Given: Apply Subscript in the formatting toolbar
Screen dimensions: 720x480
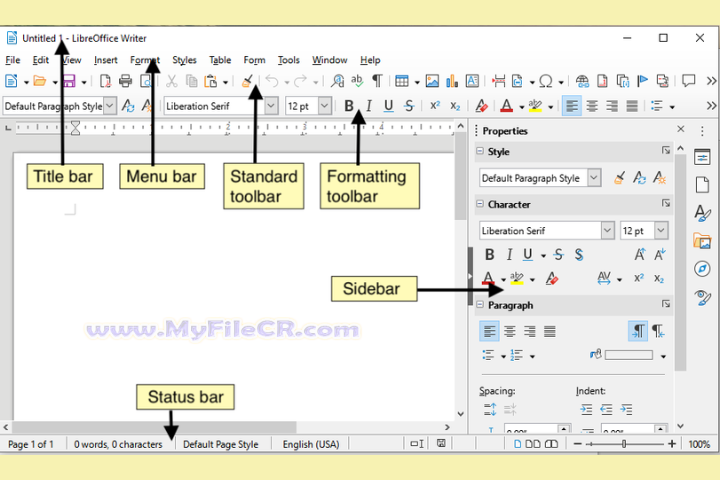Looking at the screenshot, I should point(455,106).
